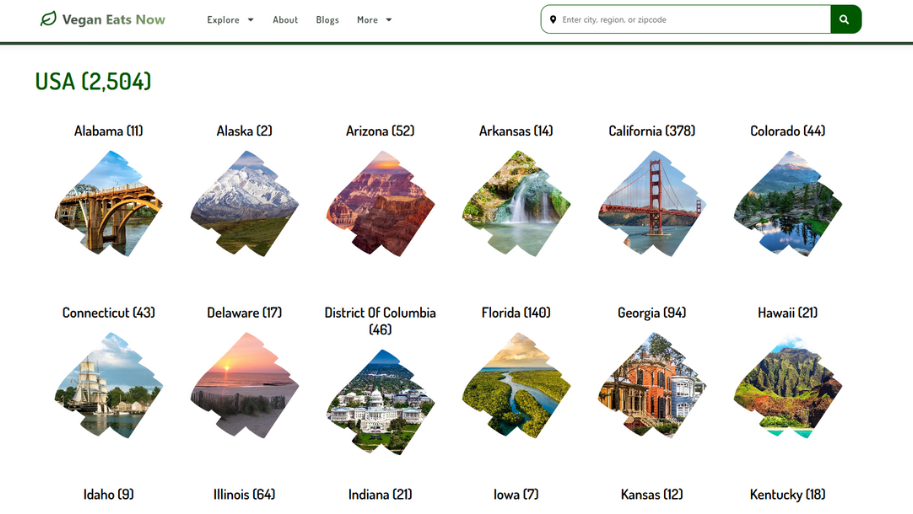
Task: Select the Florida wetlands thumbnail
Action: [516, 386]
